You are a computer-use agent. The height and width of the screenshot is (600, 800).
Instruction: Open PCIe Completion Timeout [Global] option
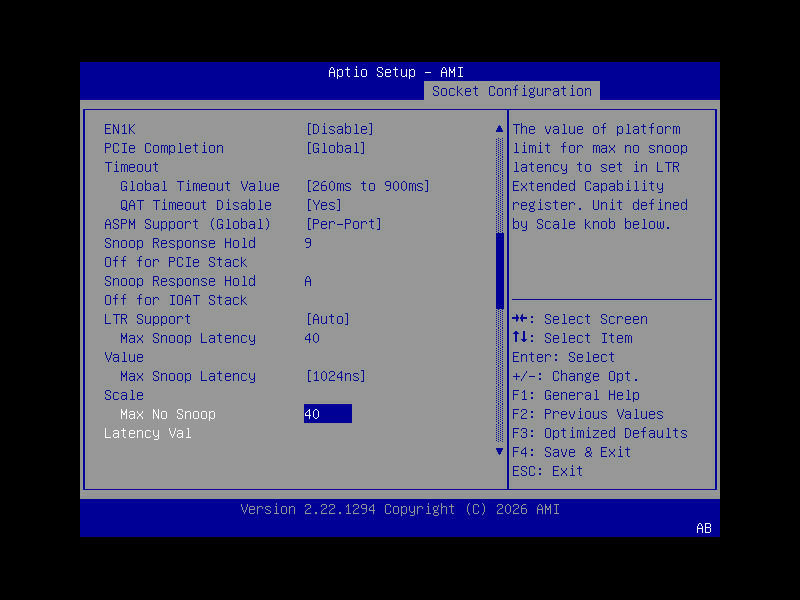click(x=335, y=148)
